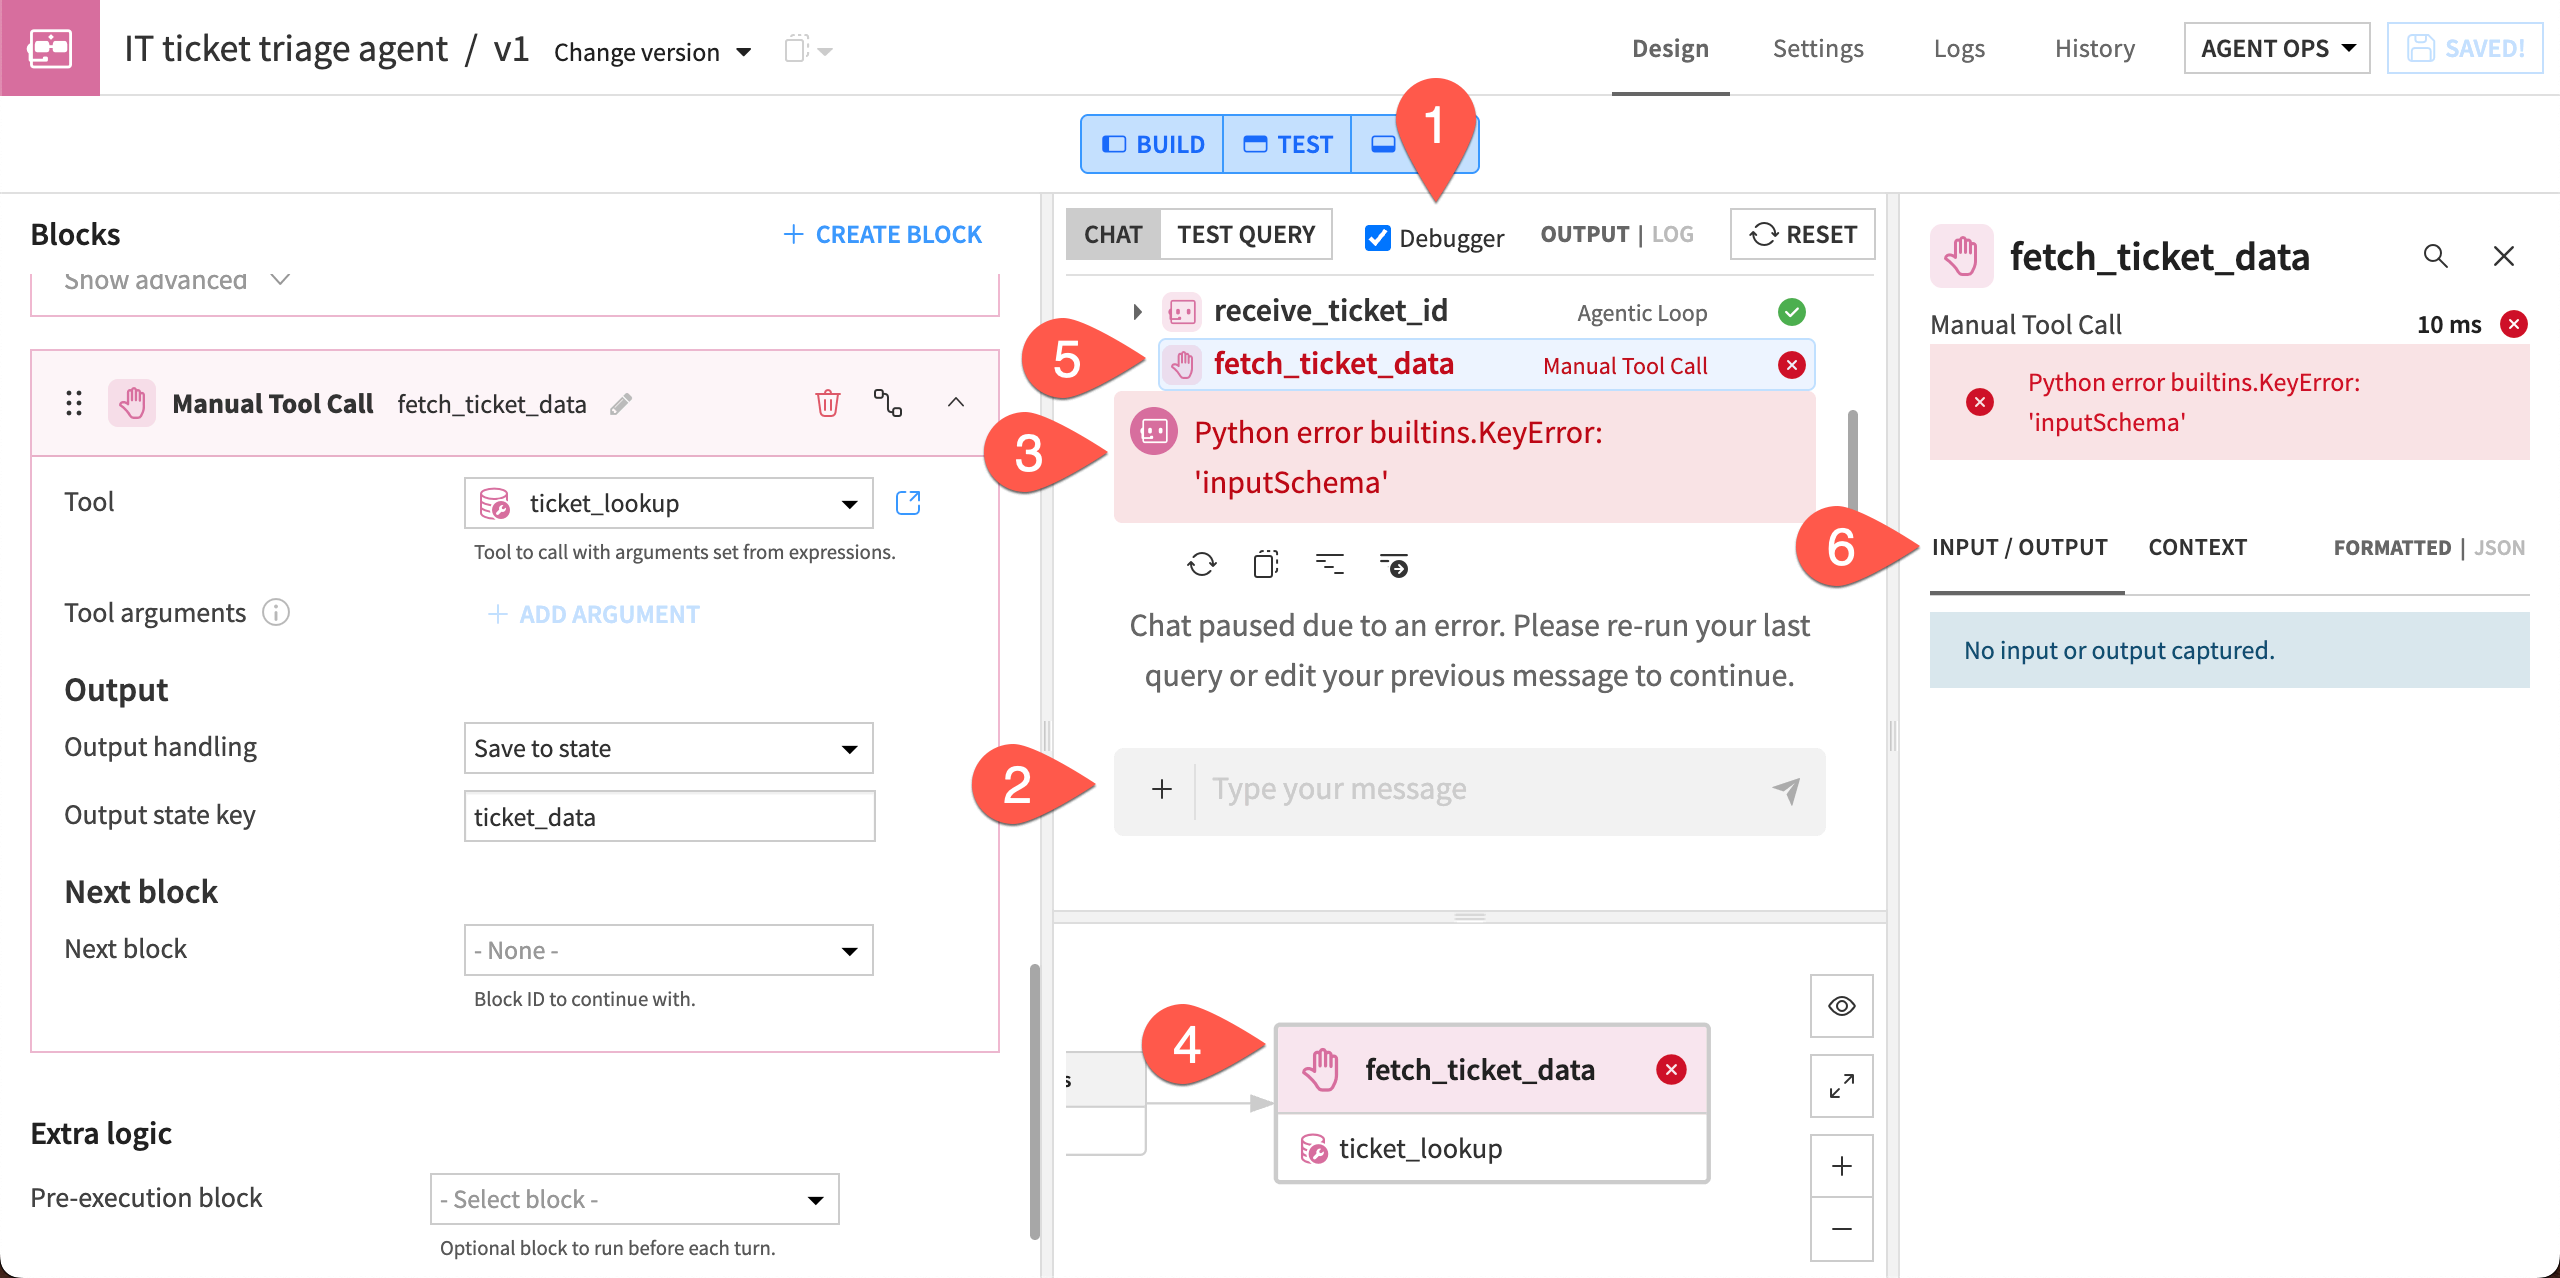Open the Settings tab

pyautogui.click(x=1818, y=48)
